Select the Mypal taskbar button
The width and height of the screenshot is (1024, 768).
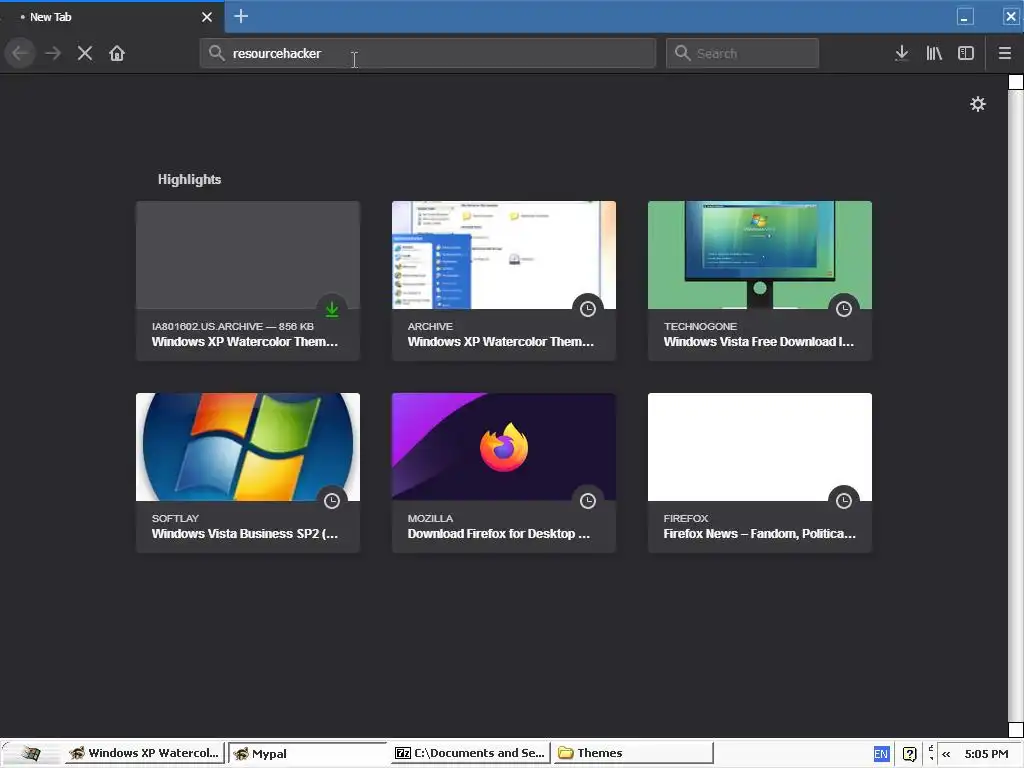[307, 753]
